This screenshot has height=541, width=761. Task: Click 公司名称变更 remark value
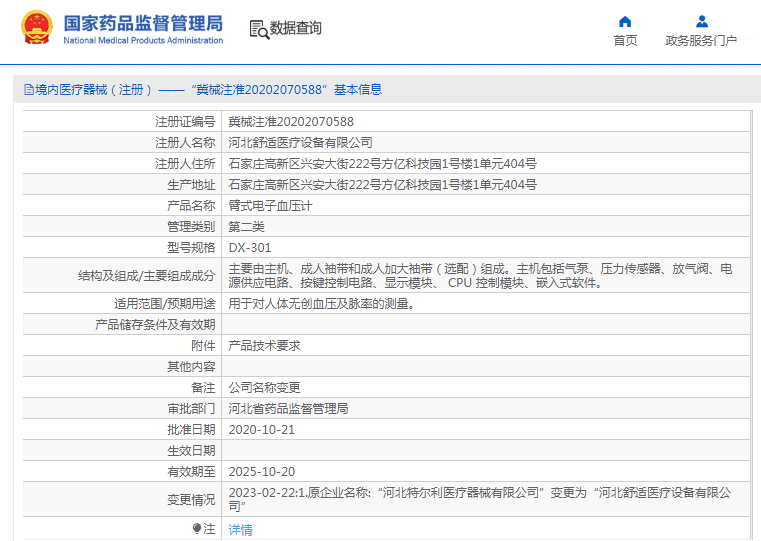point(265,388)
